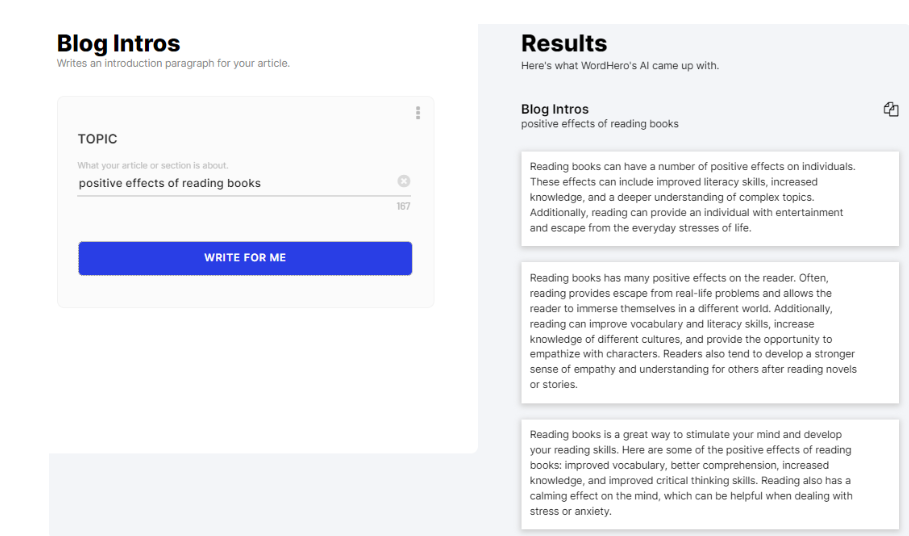Viewport: 909px width, 536px height.
Task: Select the first result starting "Reading books can"
Action: coord(709,197)
